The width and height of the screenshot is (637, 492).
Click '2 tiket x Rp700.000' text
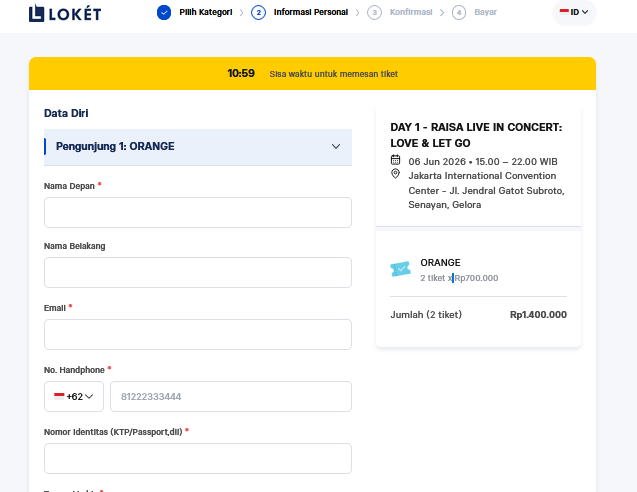[x=459, y=278]
